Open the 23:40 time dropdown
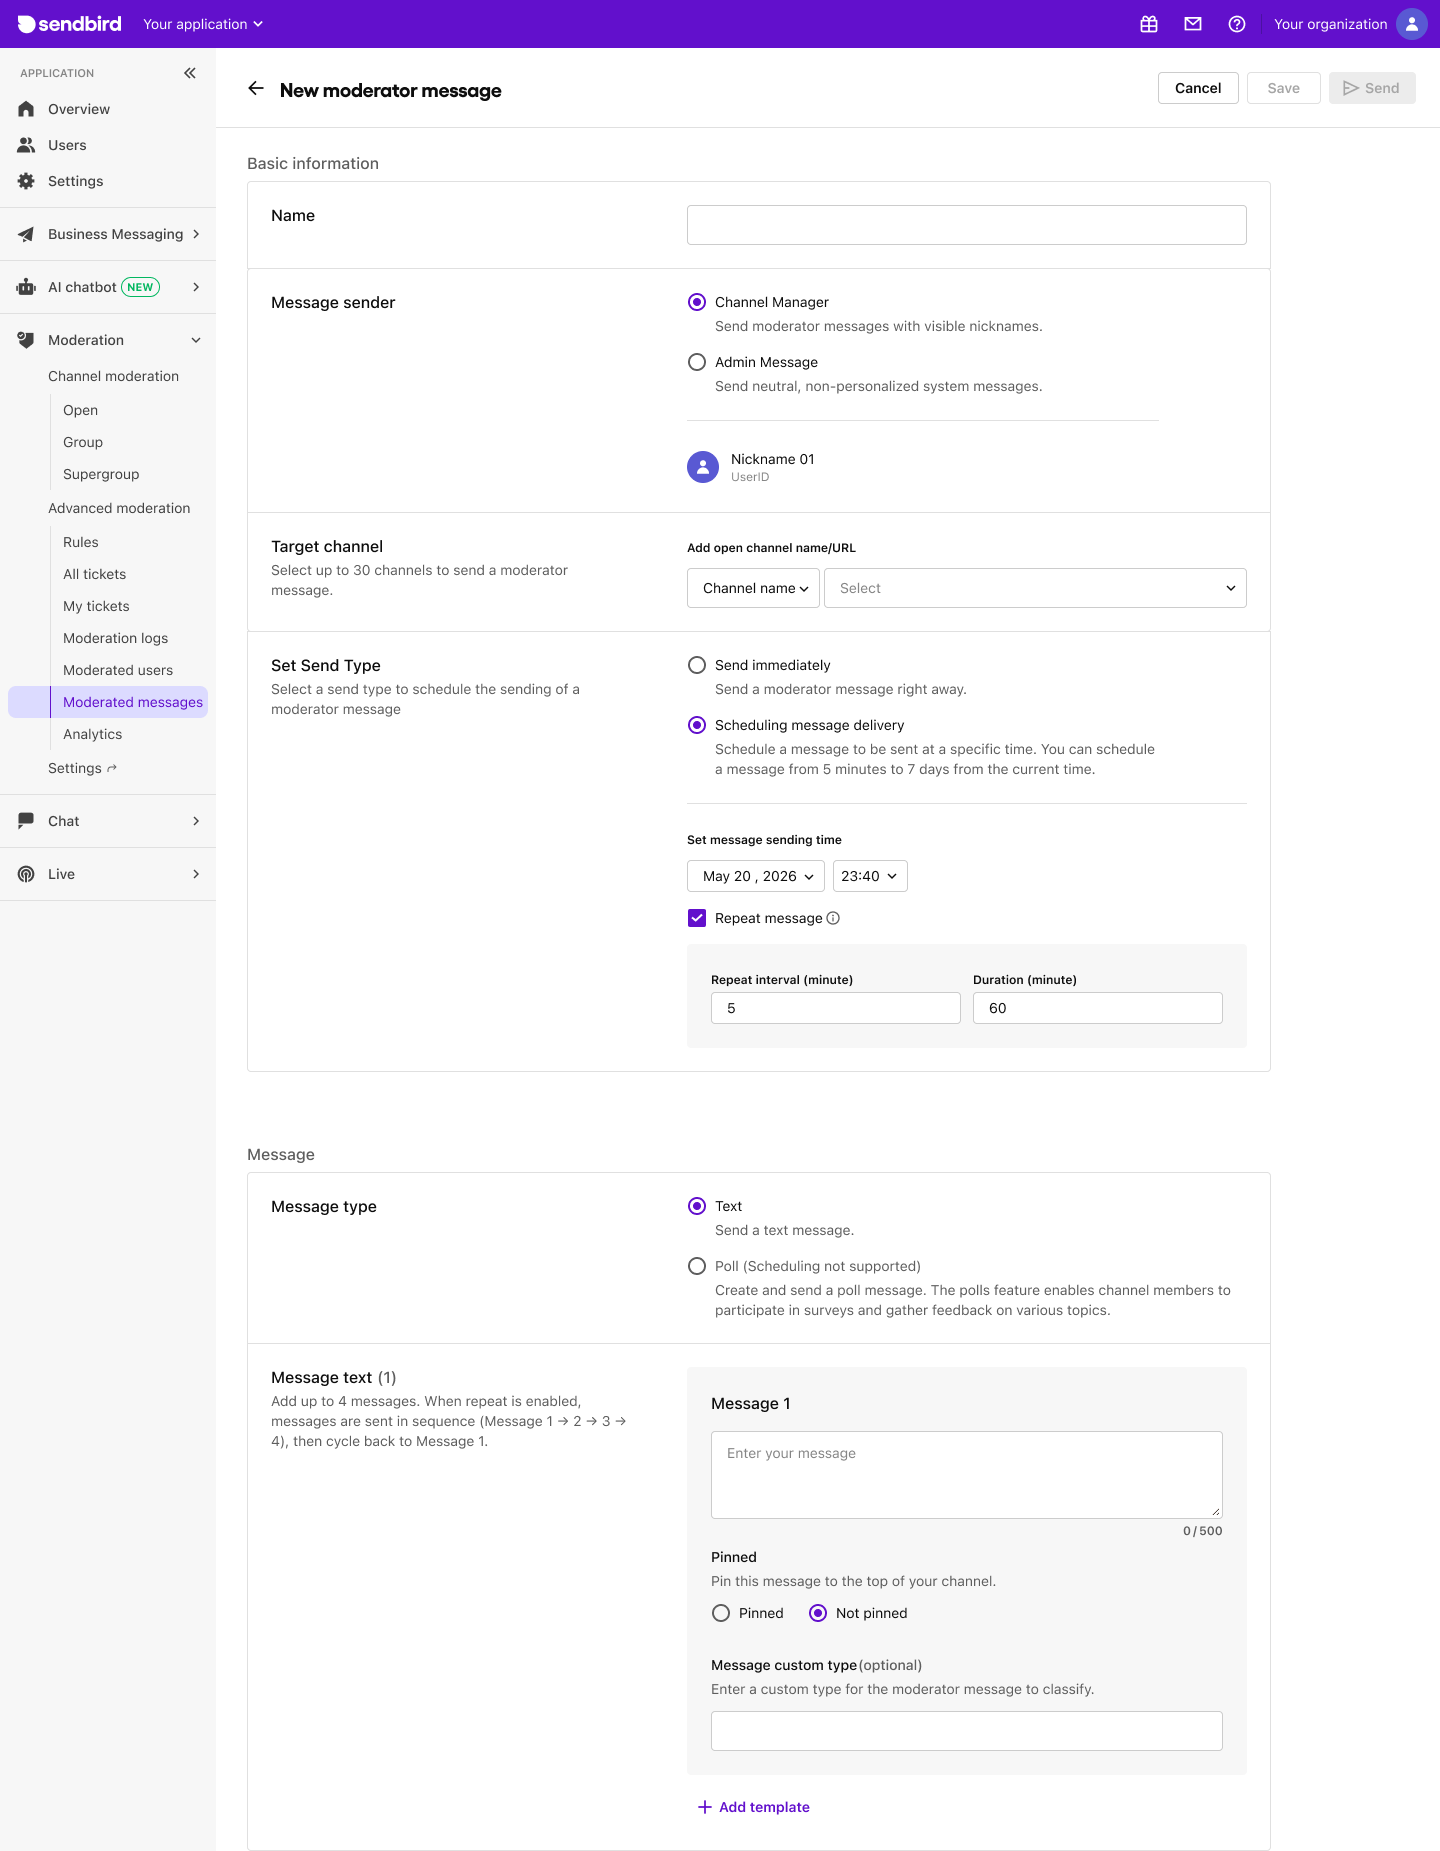The height and width of the screenshot is (1851, 1440). coord(870,876)
